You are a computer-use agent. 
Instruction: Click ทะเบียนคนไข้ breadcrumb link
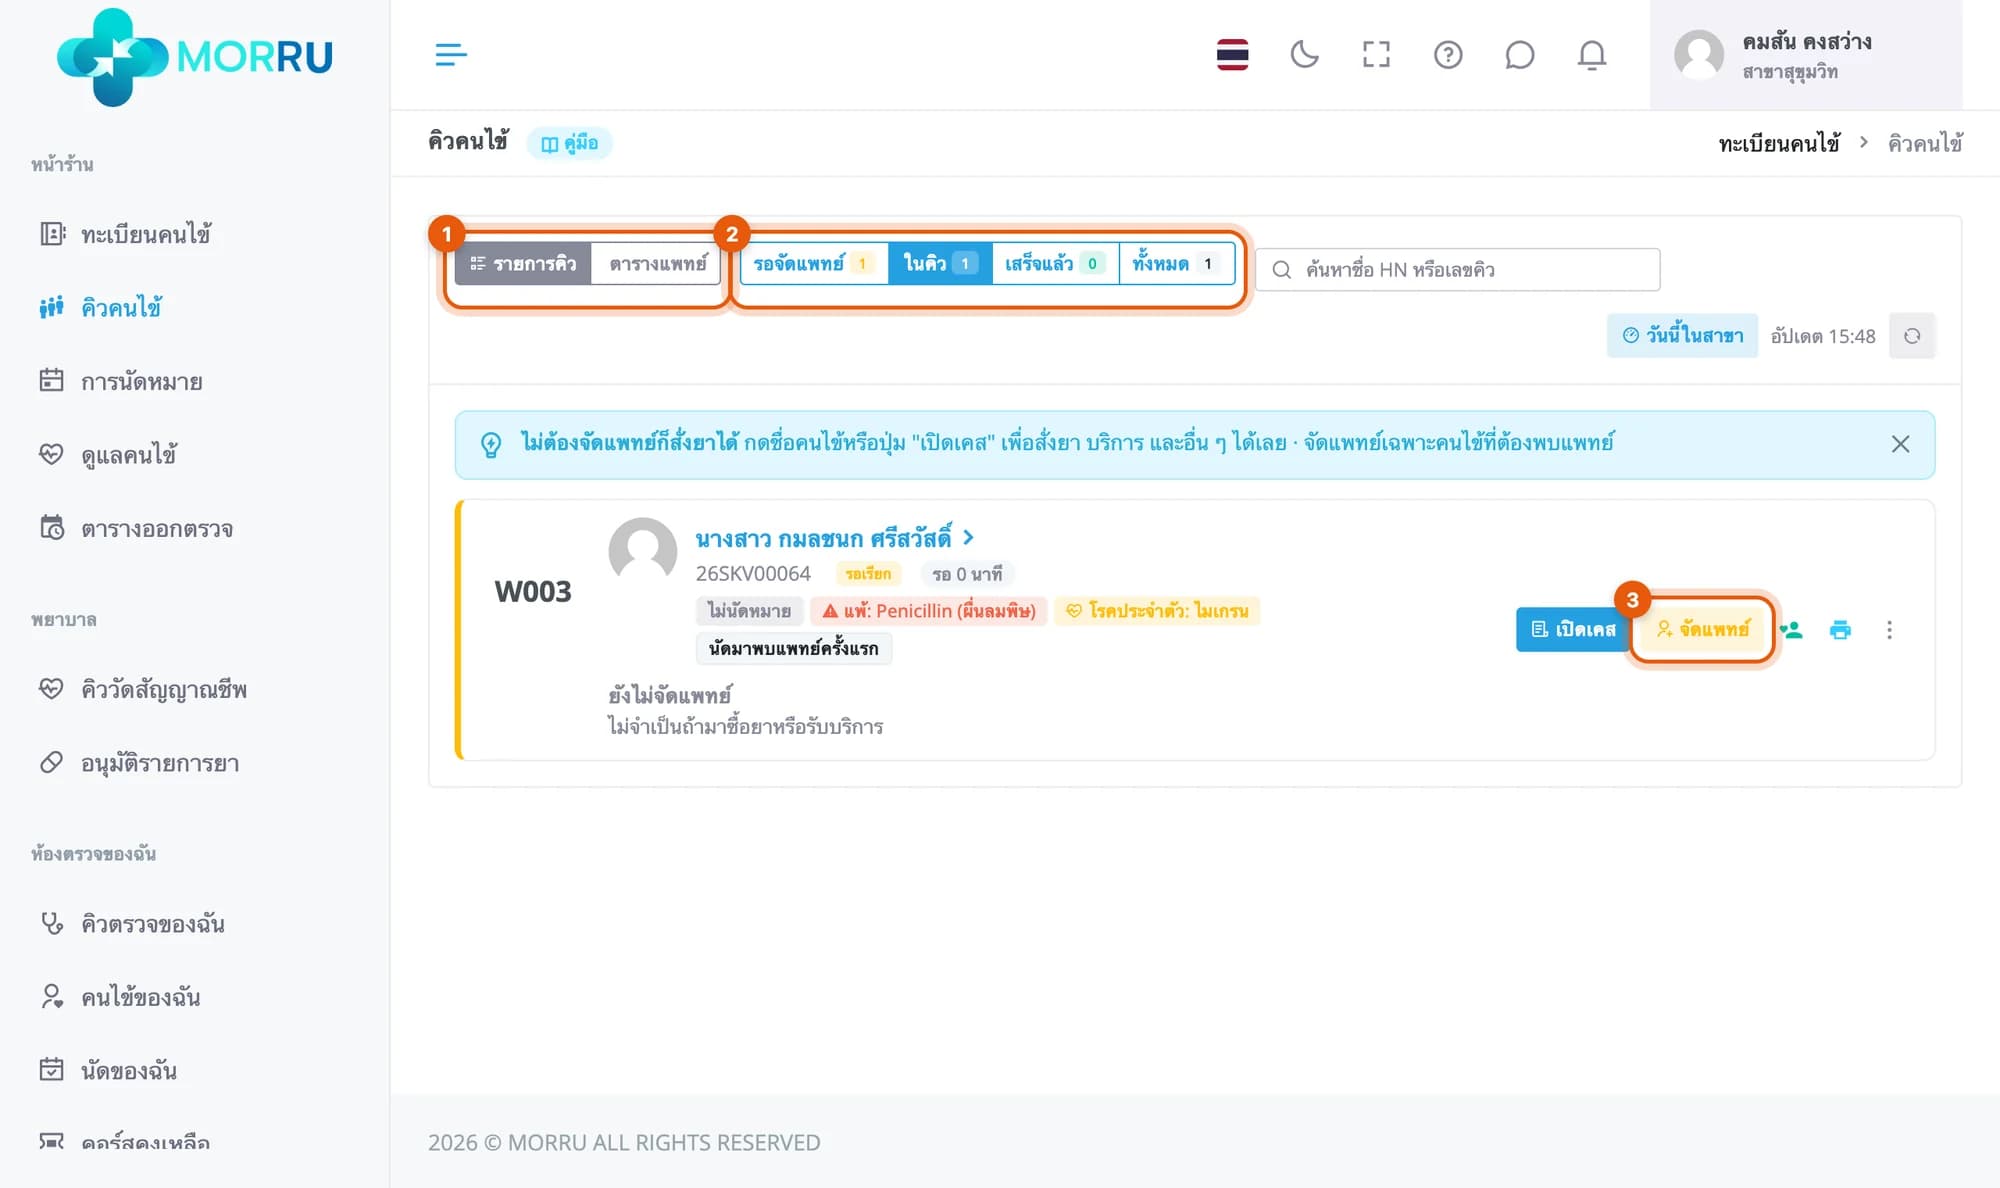pos(1779,143)
